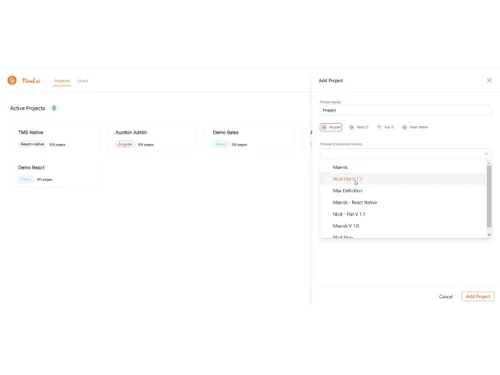Click the React tag on Demo React
The width and height of the screenshot is (500, 375).
[26, 179]
